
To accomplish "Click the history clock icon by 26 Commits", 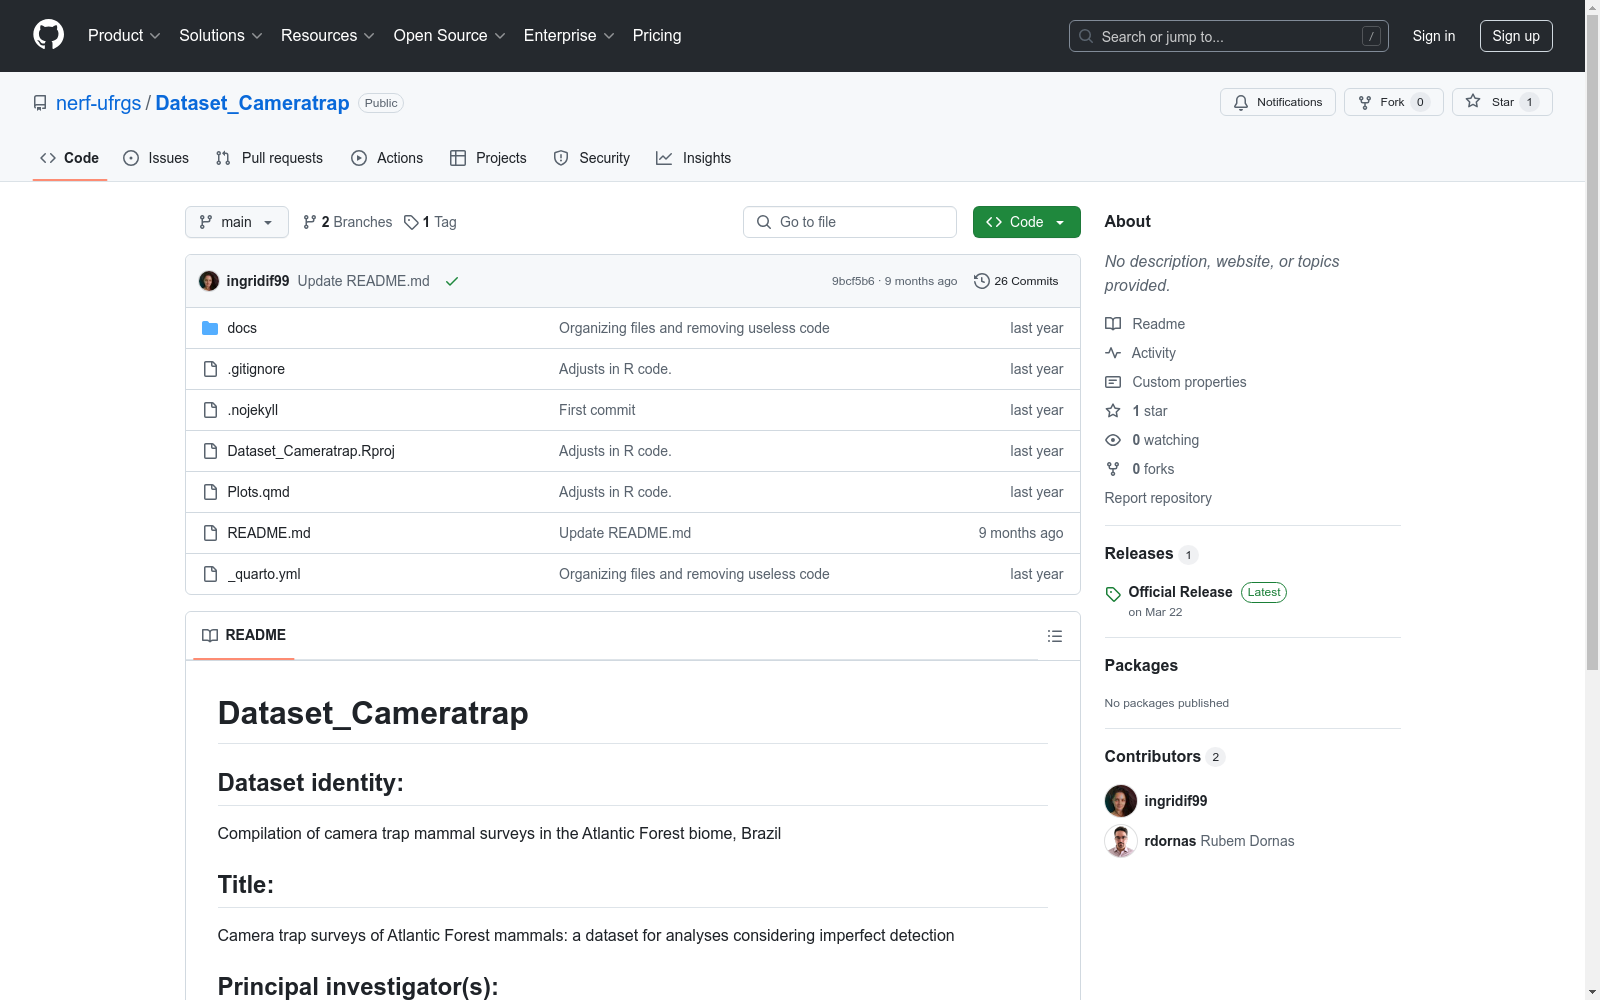I will point(982,281).
